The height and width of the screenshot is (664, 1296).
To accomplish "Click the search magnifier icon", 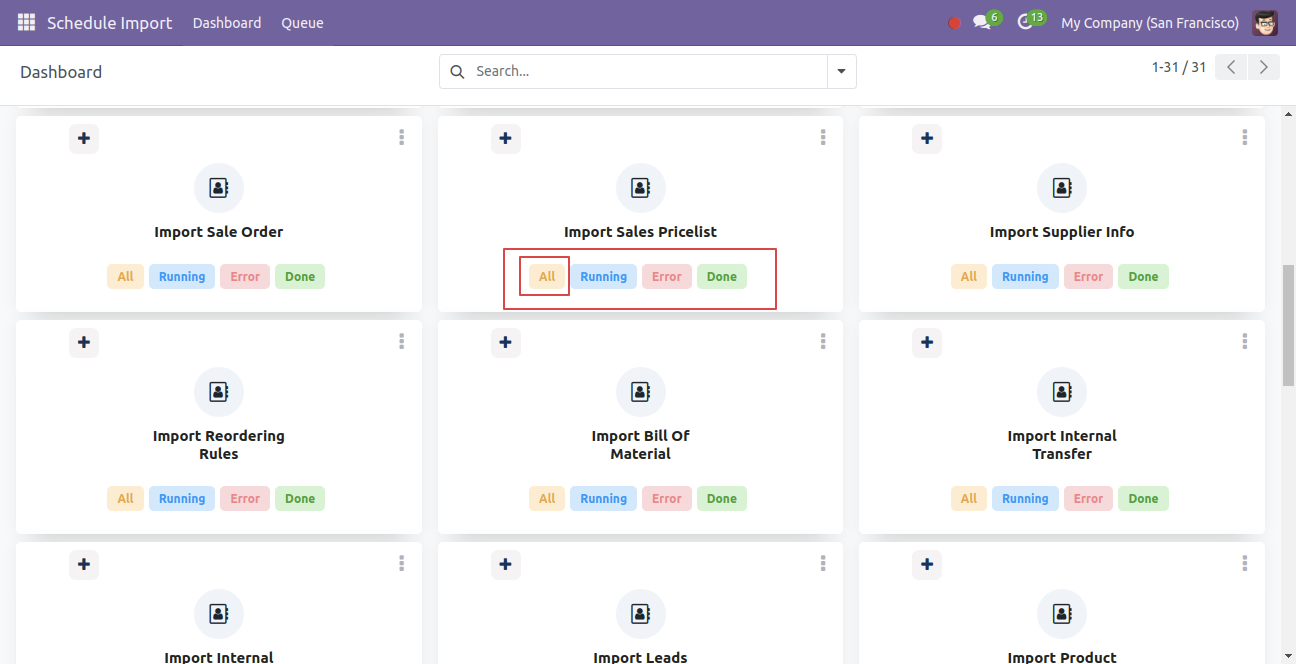I will coord(458,71).
